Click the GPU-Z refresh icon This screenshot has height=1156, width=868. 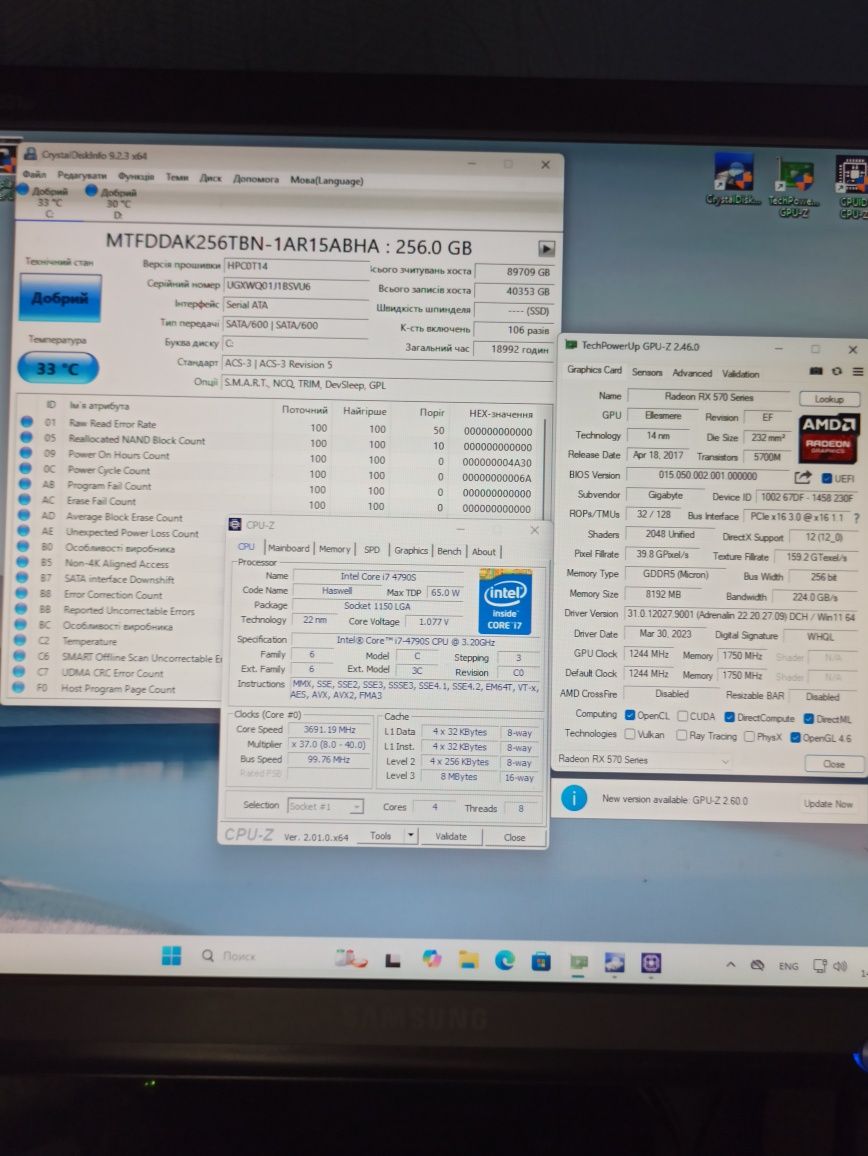837,371
